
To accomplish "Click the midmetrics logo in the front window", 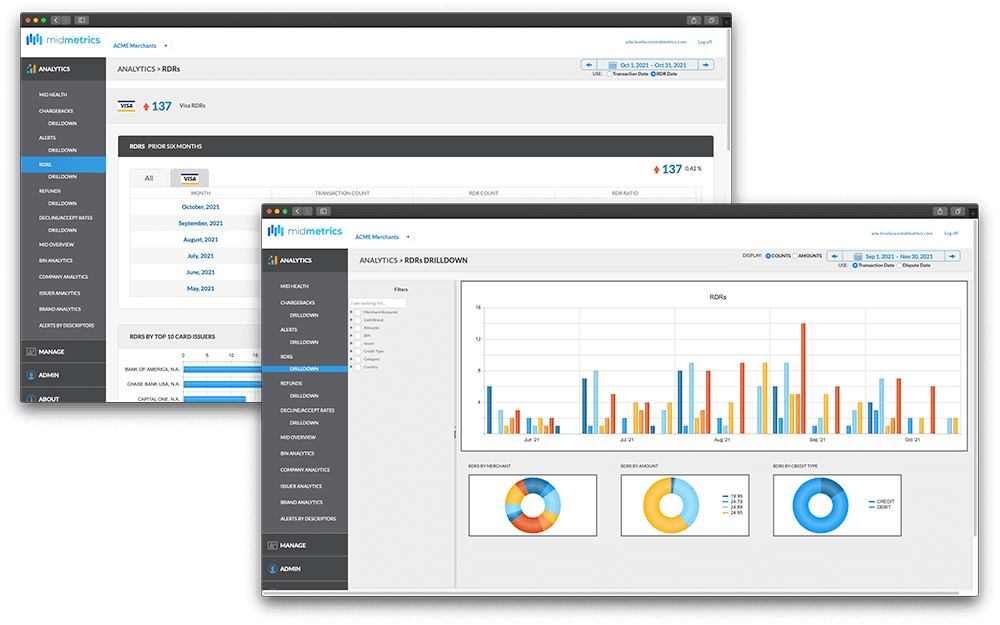I will pos(305,232).
